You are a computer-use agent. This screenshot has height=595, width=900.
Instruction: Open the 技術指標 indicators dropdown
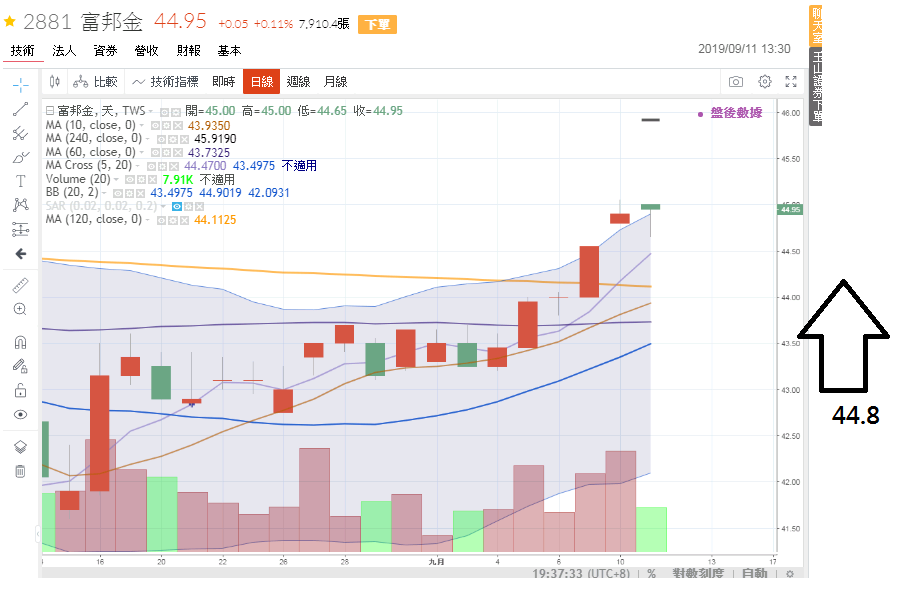[x=166, y=82]
